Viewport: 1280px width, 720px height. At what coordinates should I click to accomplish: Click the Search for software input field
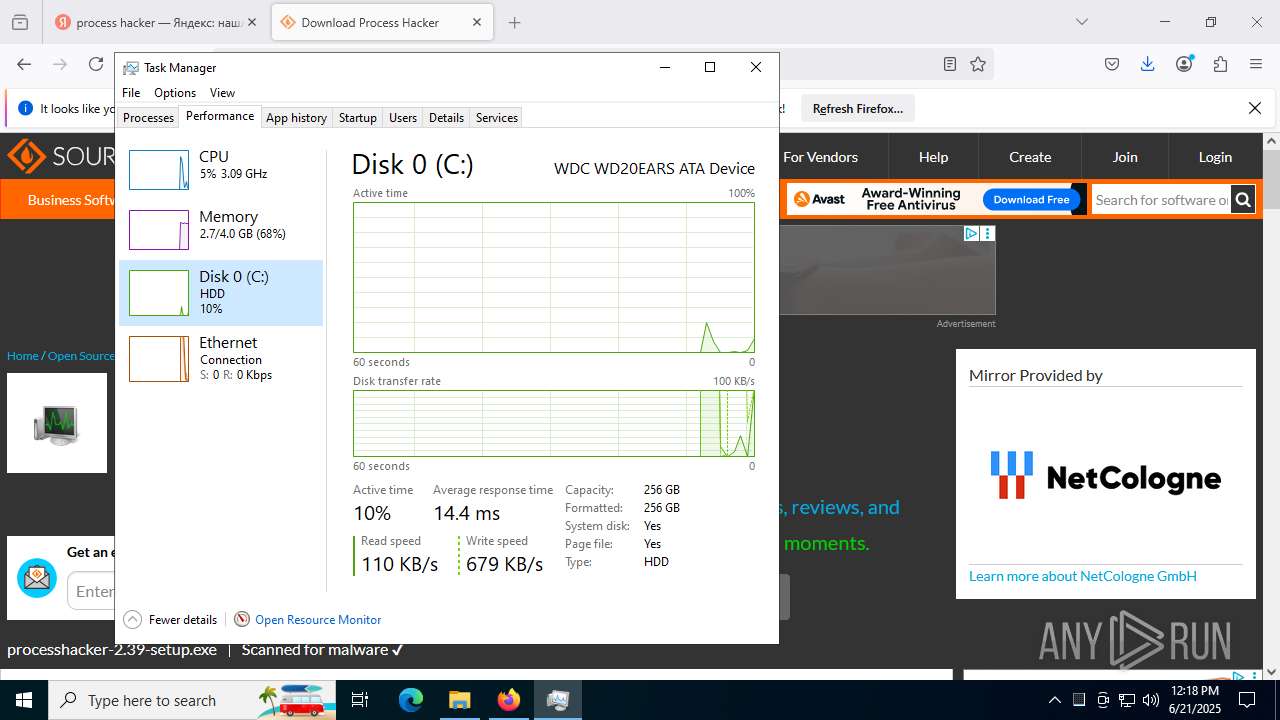1161,200
